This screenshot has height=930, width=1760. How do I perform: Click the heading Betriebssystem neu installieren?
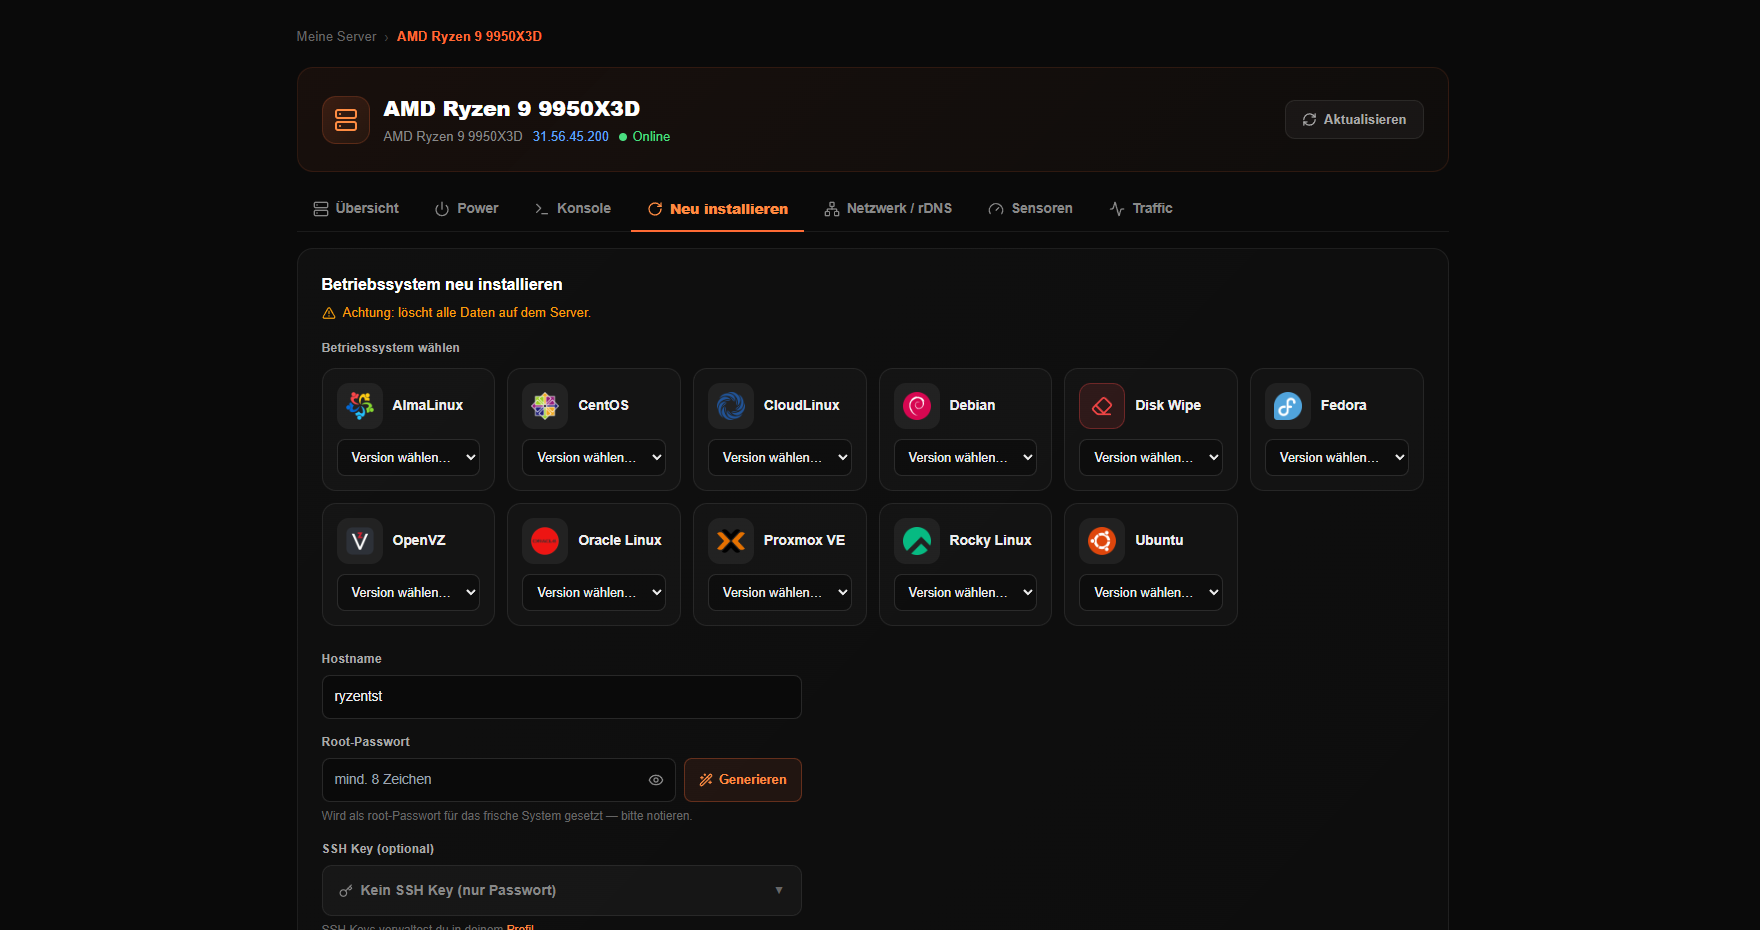pos(442,284)
